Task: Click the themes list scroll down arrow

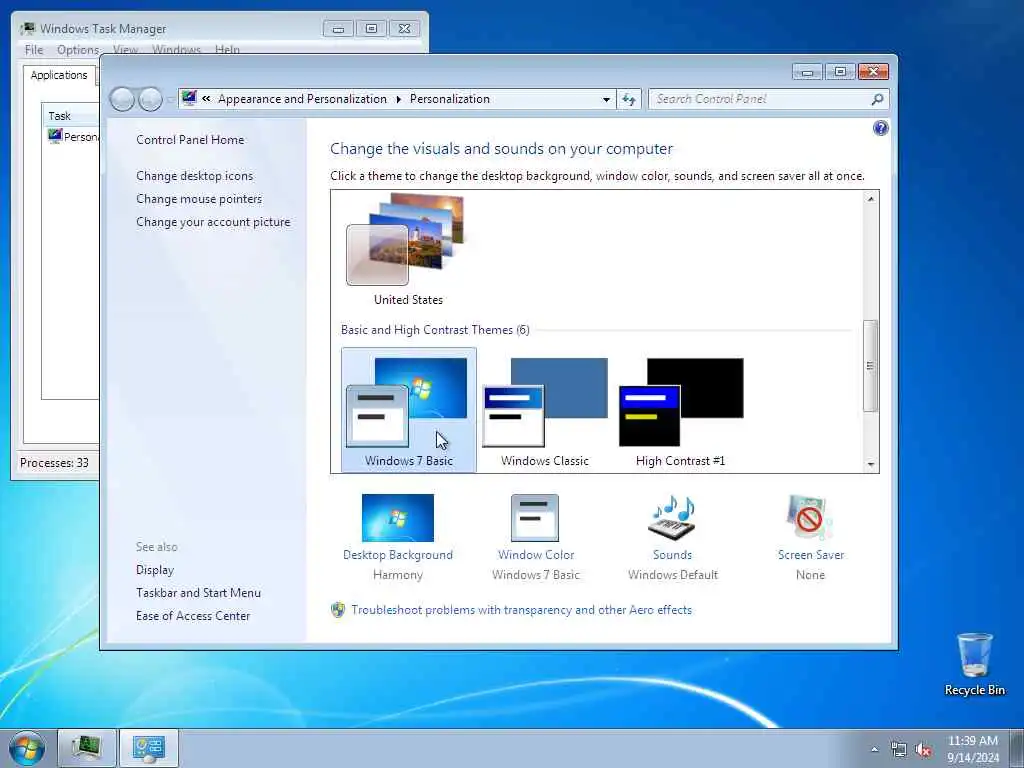Action: pos(871,464)
